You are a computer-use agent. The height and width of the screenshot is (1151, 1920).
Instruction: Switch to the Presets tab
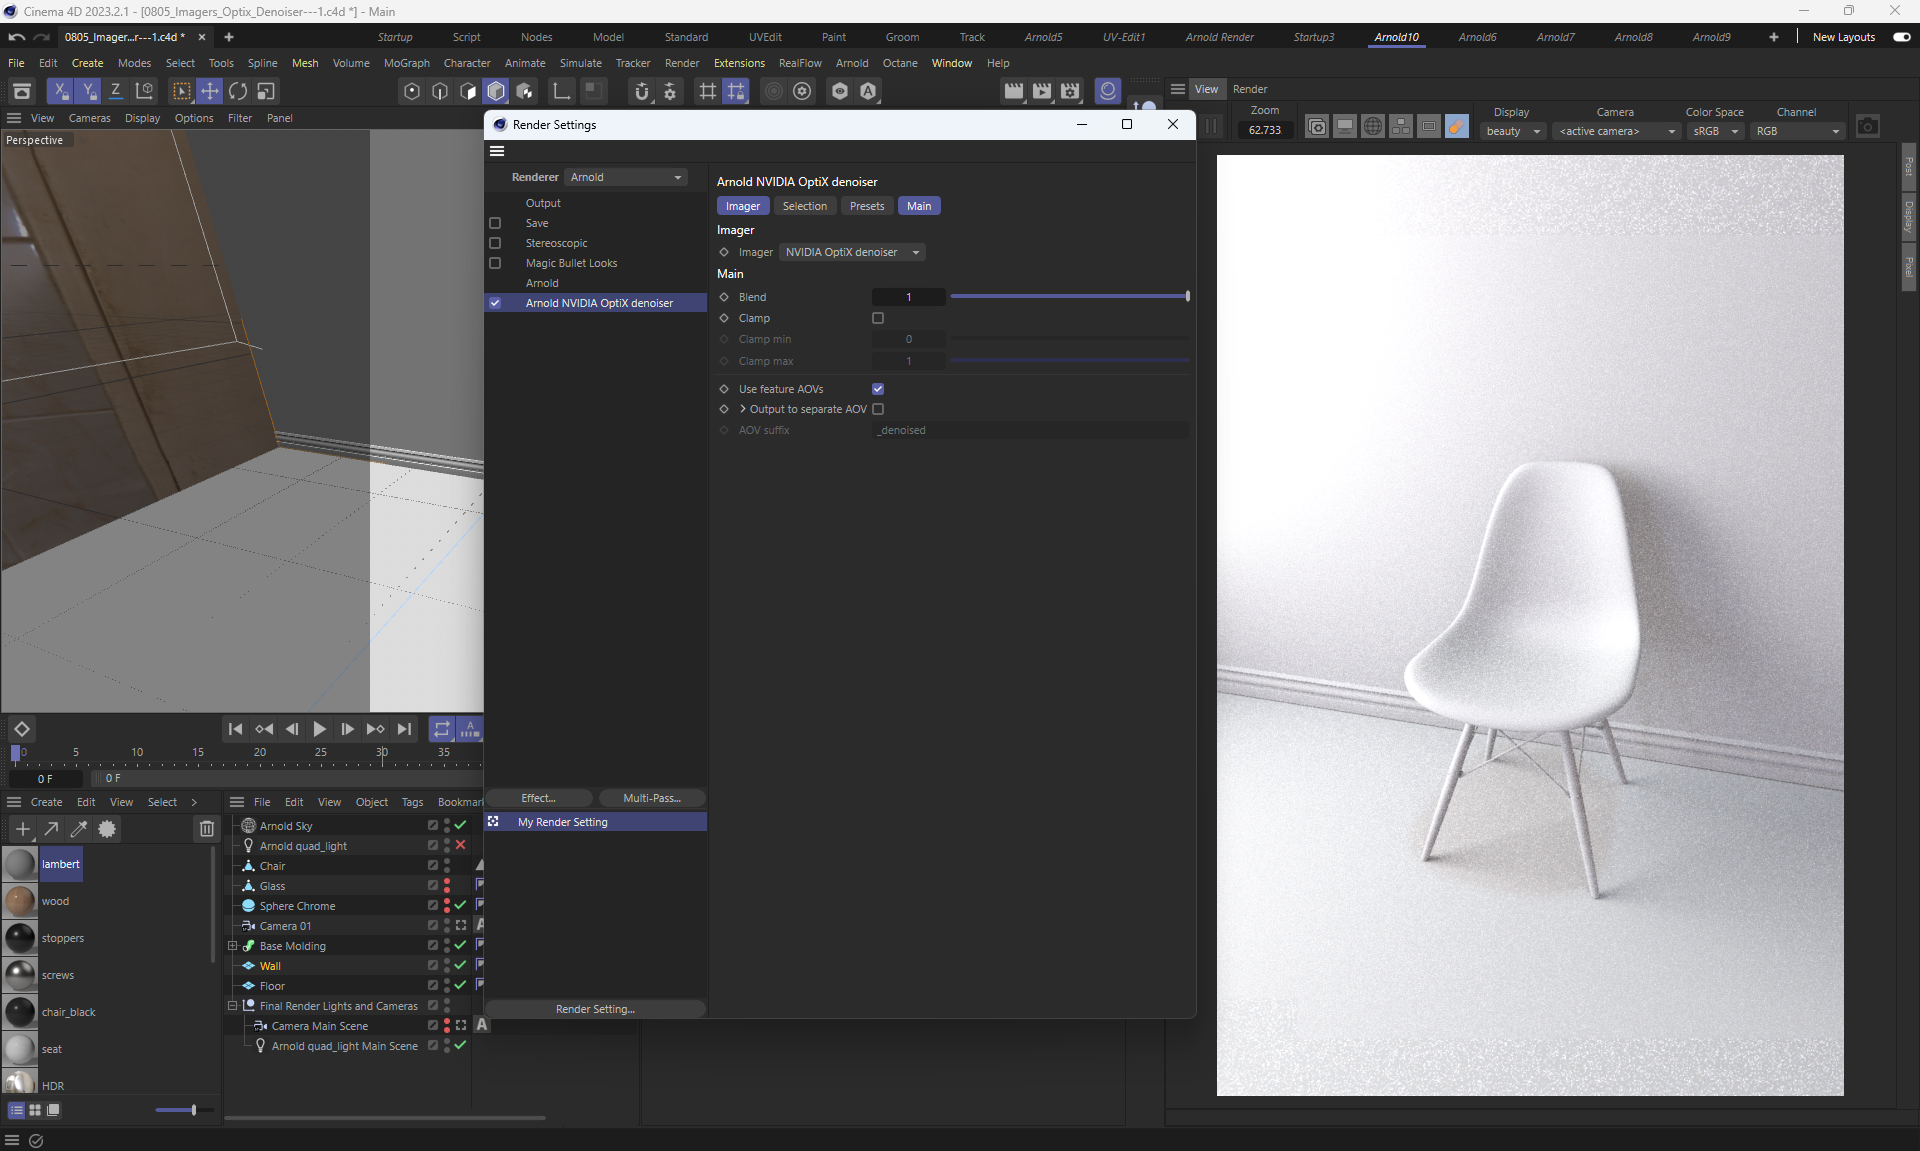tap(866, 206)
